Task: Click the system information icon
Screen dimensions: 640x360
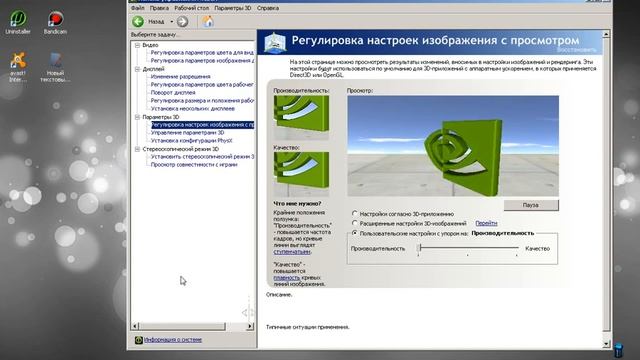Action: point(139,340)
